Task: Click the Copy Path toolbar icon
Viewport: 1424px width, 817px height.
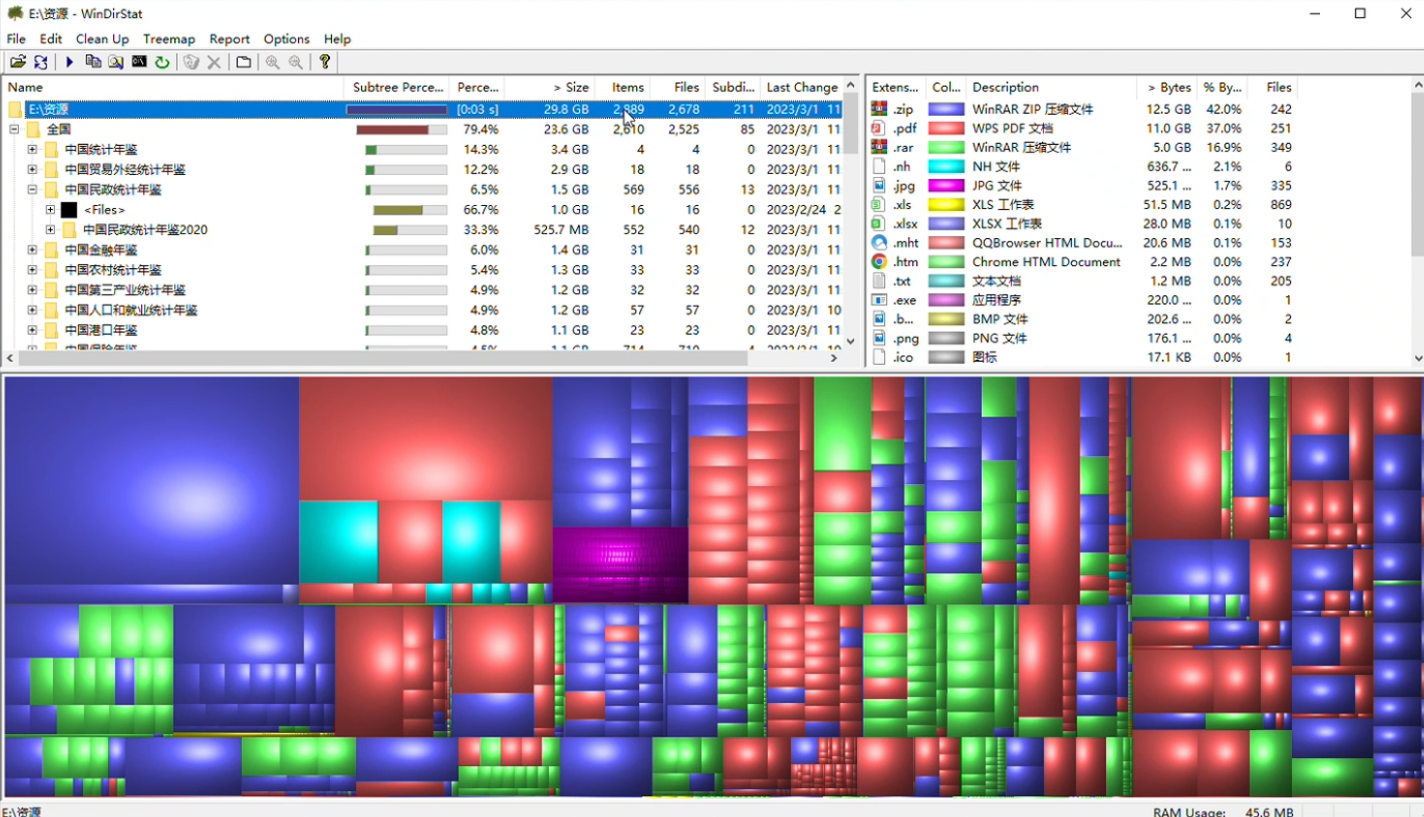Action: (93, 62)
